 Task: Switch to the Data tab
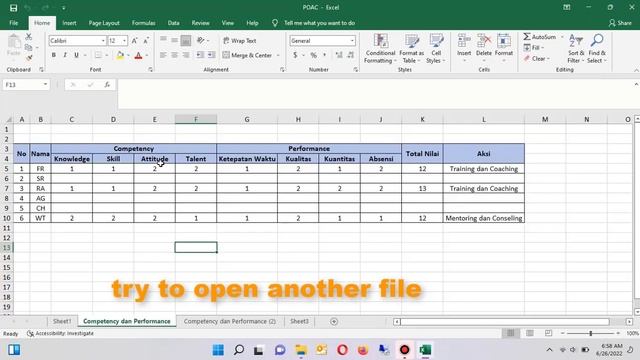(x=173, y=23)
